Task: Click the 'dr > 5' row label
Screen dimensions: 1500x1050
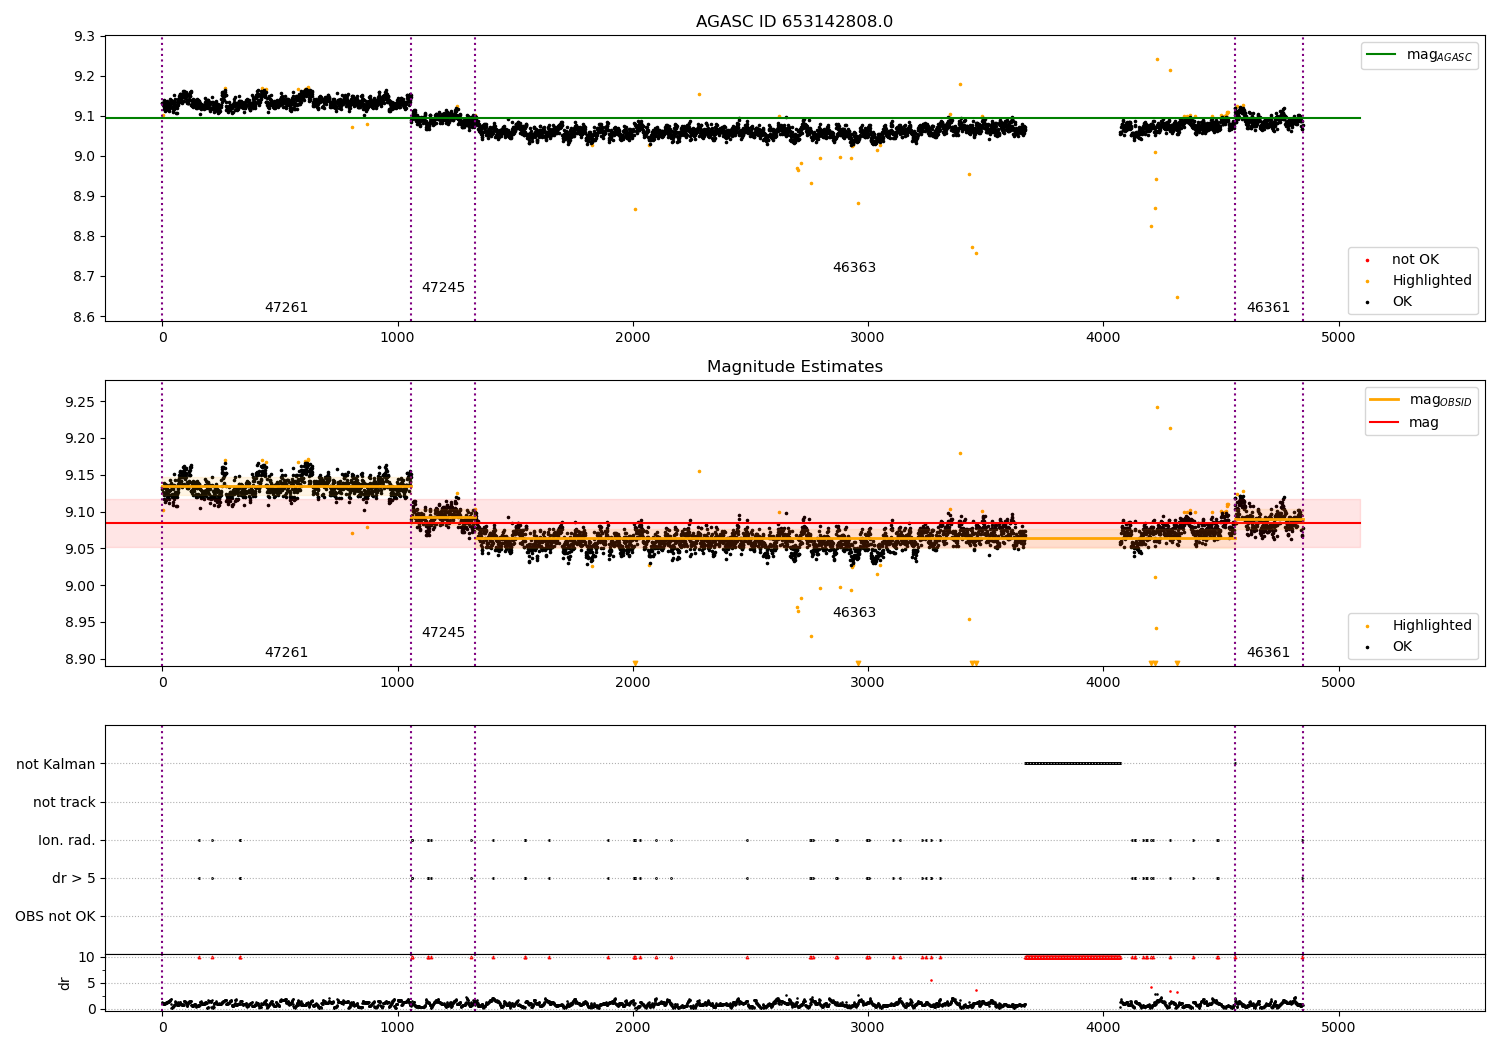Action: [x=74, y=878]
